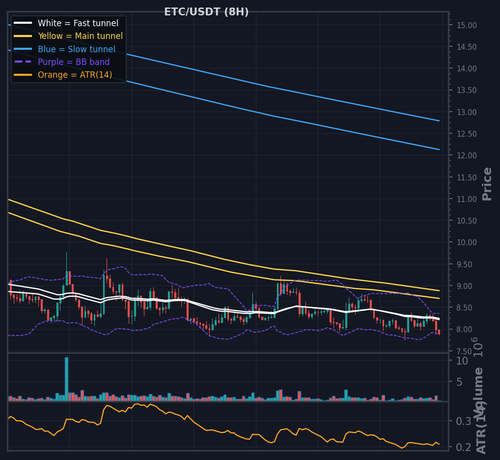Image resolution: width=500 pixels, height=460 pixels.
Task: Click the tallest volume bar
Action: tap(66, 379)
